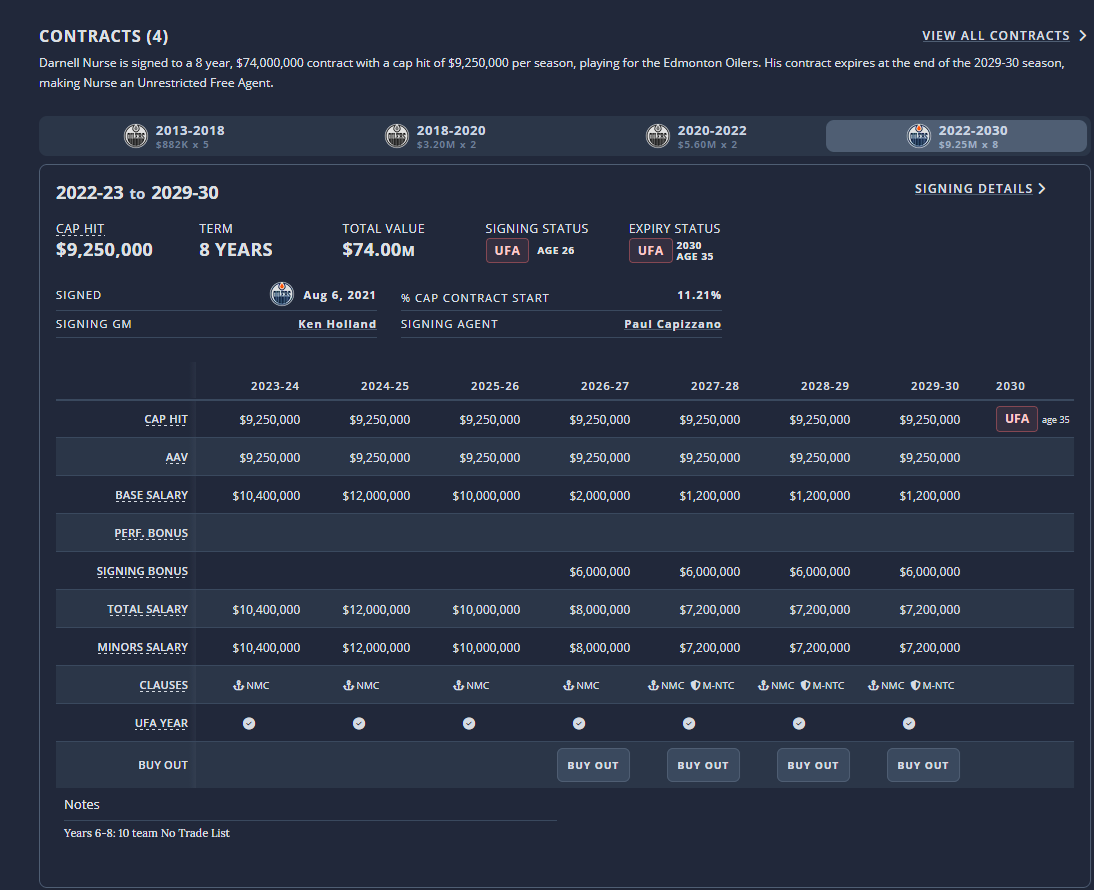Click the SIGNING BONUS row label

(x=142, y=571)
